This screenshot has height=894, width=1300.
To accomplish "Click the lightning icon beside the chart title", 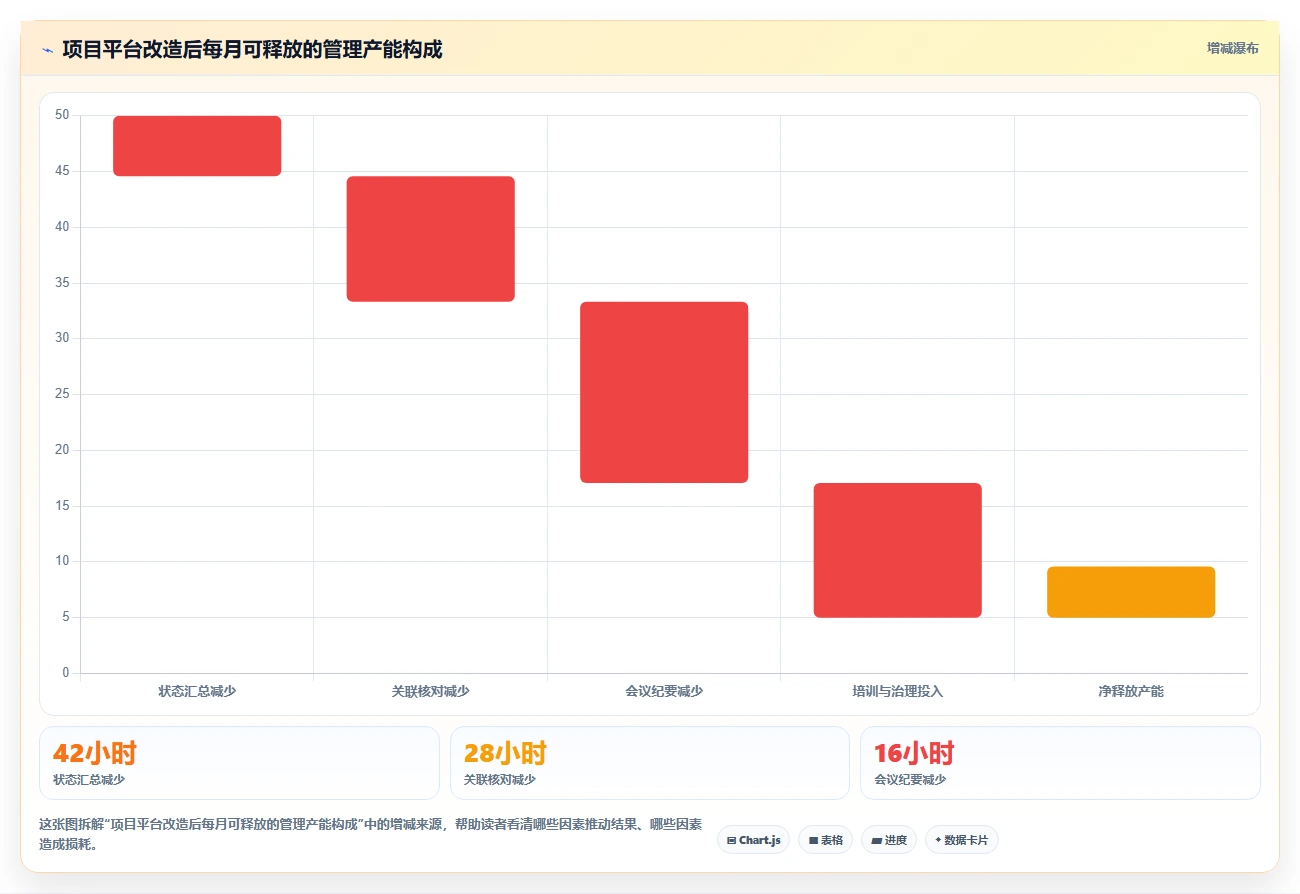I will click(x=47, y=49).
